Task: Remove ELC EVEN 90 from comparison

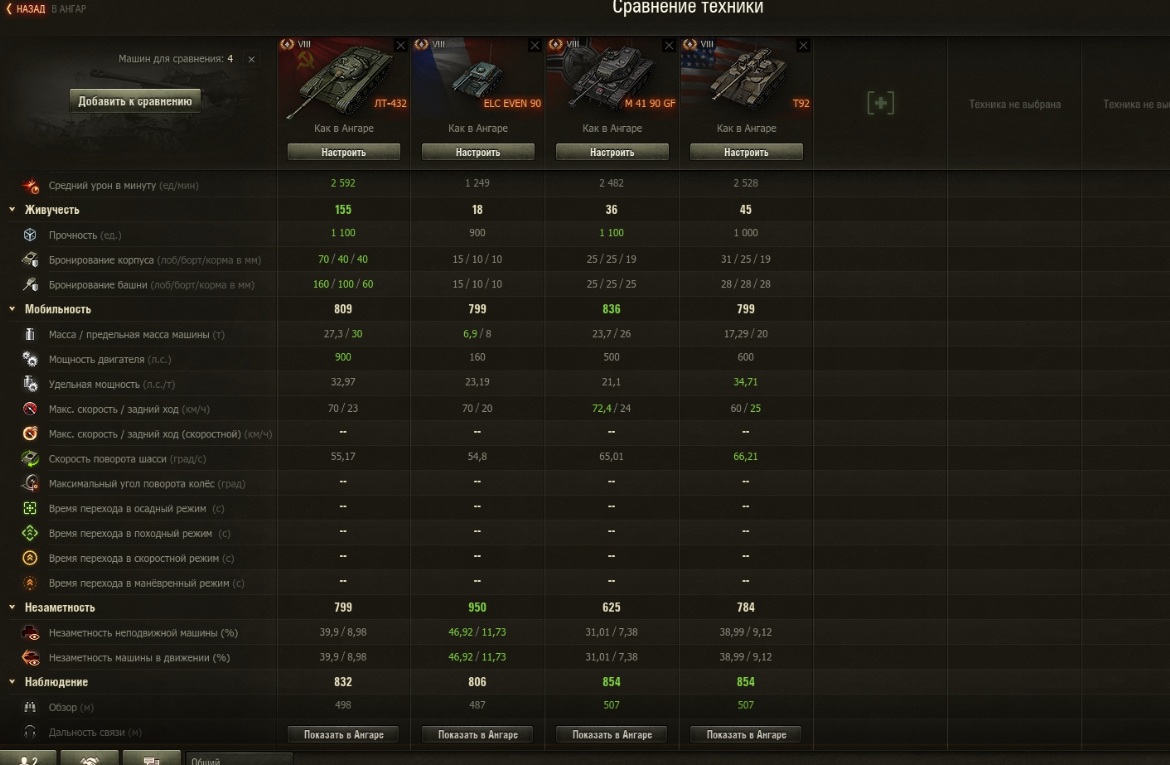Action: tap(534, 46)
